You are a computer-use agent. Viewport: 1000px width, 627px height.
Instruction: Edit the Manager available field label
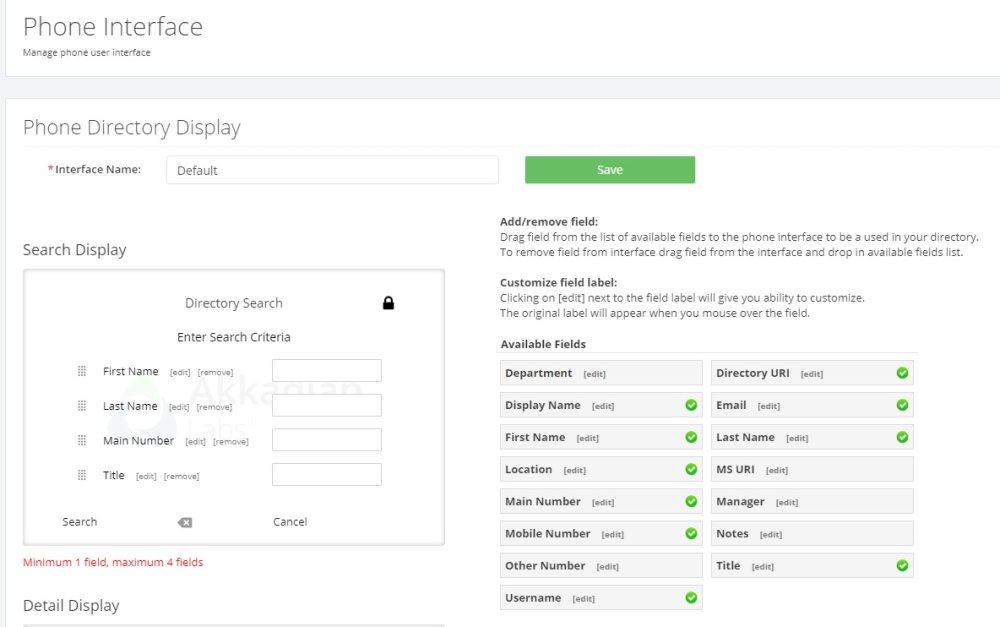click(x=787, y=503)
